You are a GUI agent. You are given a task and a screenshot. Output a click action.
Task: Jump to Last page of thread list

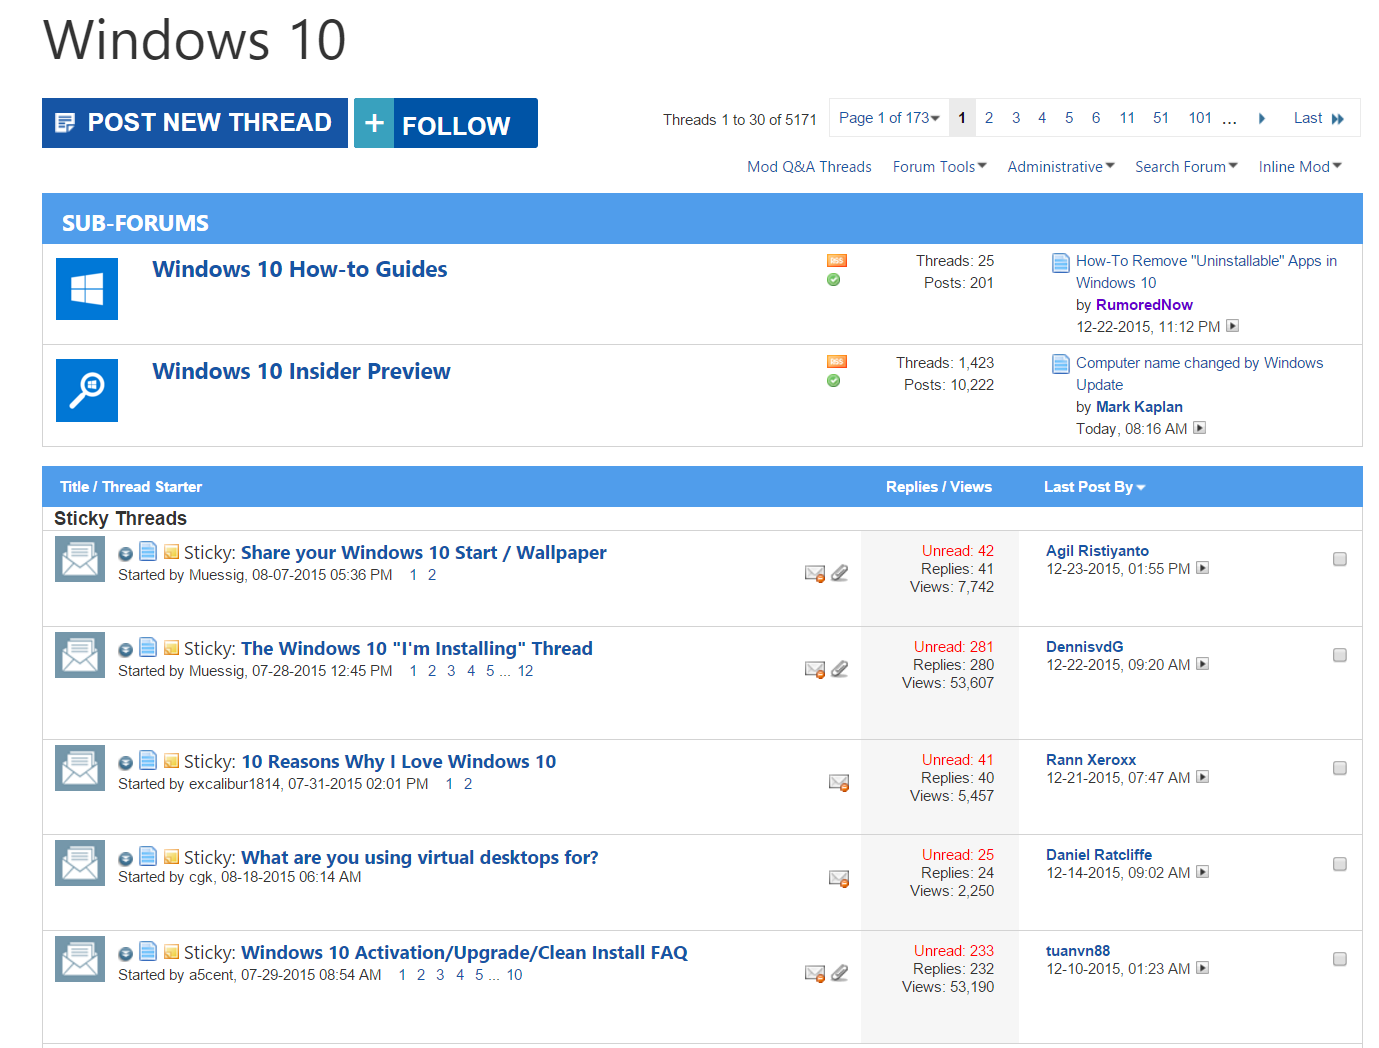pyautogui.click(x=1319, y=118)
